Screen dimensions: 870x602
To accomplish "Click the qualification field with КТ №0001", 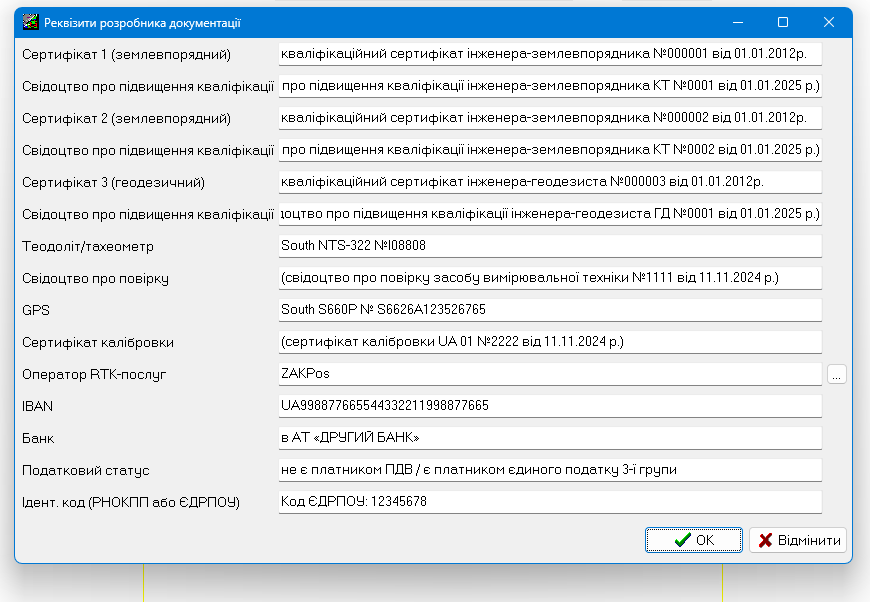I will click(549, 86).
